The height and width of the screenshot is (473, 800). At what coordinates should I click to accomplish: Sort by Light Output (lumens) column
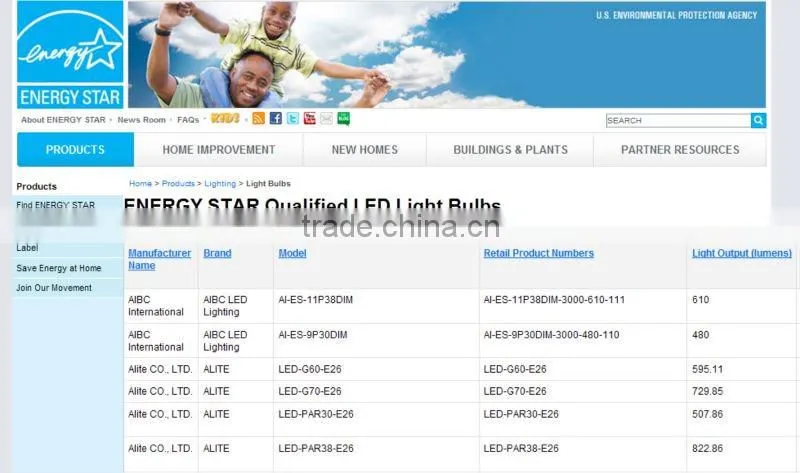tap(742, 253)
